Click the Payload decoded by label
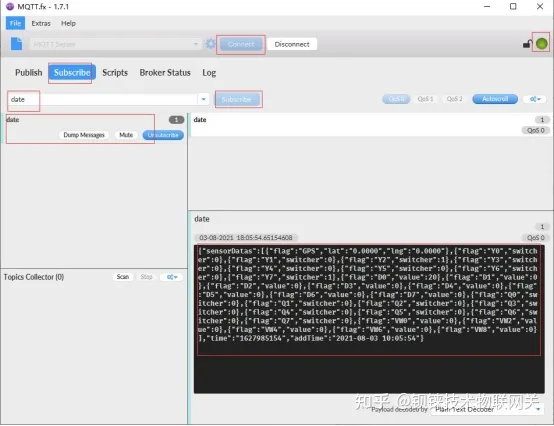This screenshot has width=554, height=426. pyautogui.click(x=399, y=409)
